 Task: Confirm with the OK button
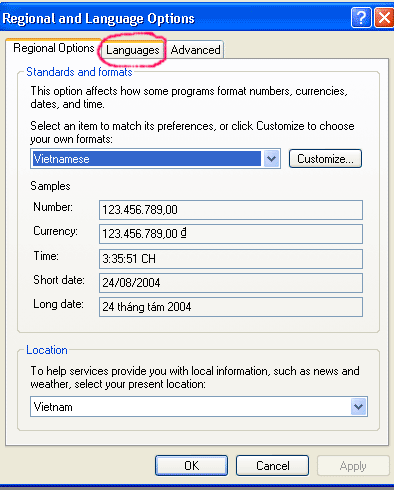(x=192, y=466)
